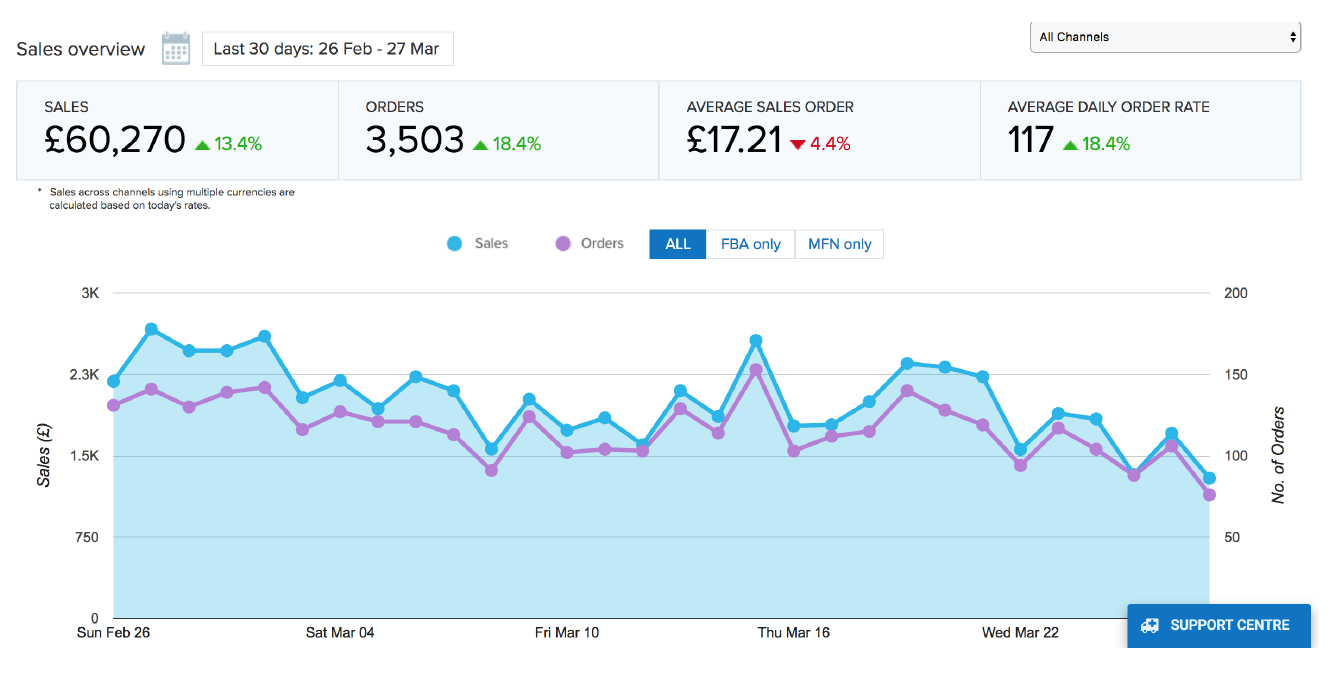Toggle the blue Sales legend dot
Screen dimensions: 1334x674
coord(455,244)
